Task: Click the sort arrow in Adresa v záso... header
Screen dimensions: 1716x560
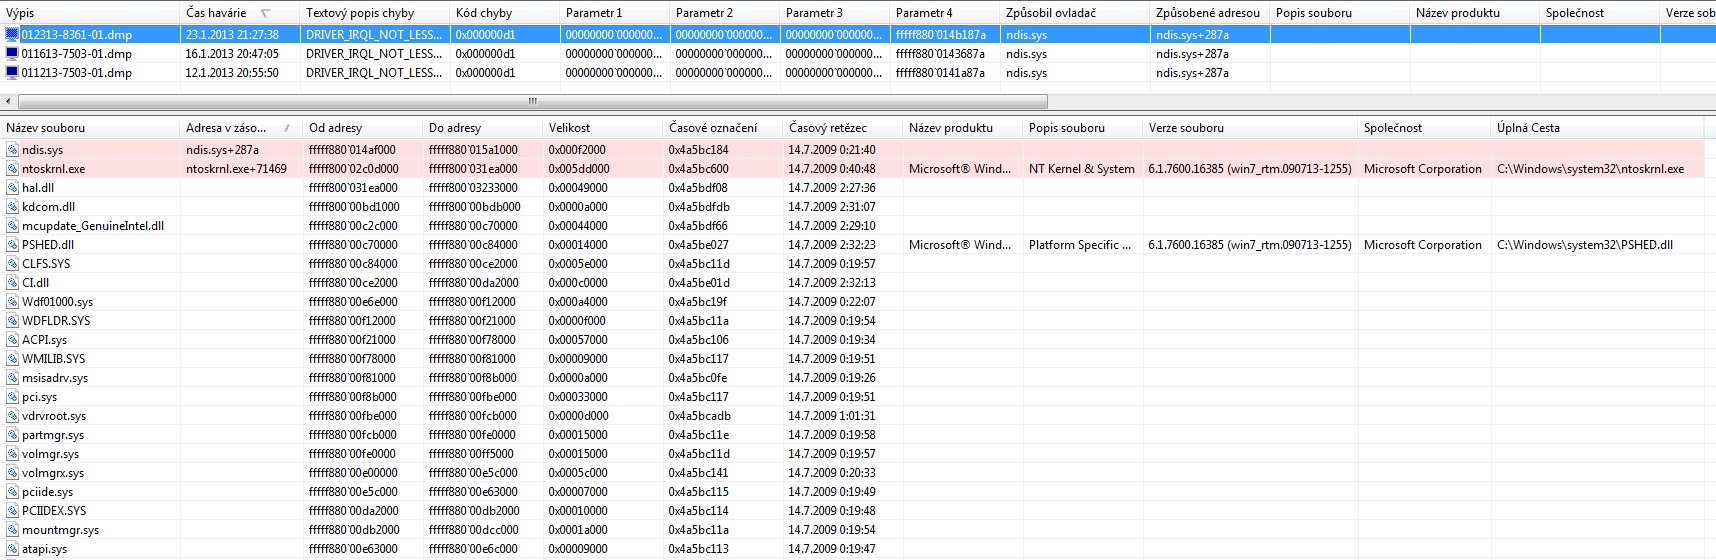Action: 287,128
